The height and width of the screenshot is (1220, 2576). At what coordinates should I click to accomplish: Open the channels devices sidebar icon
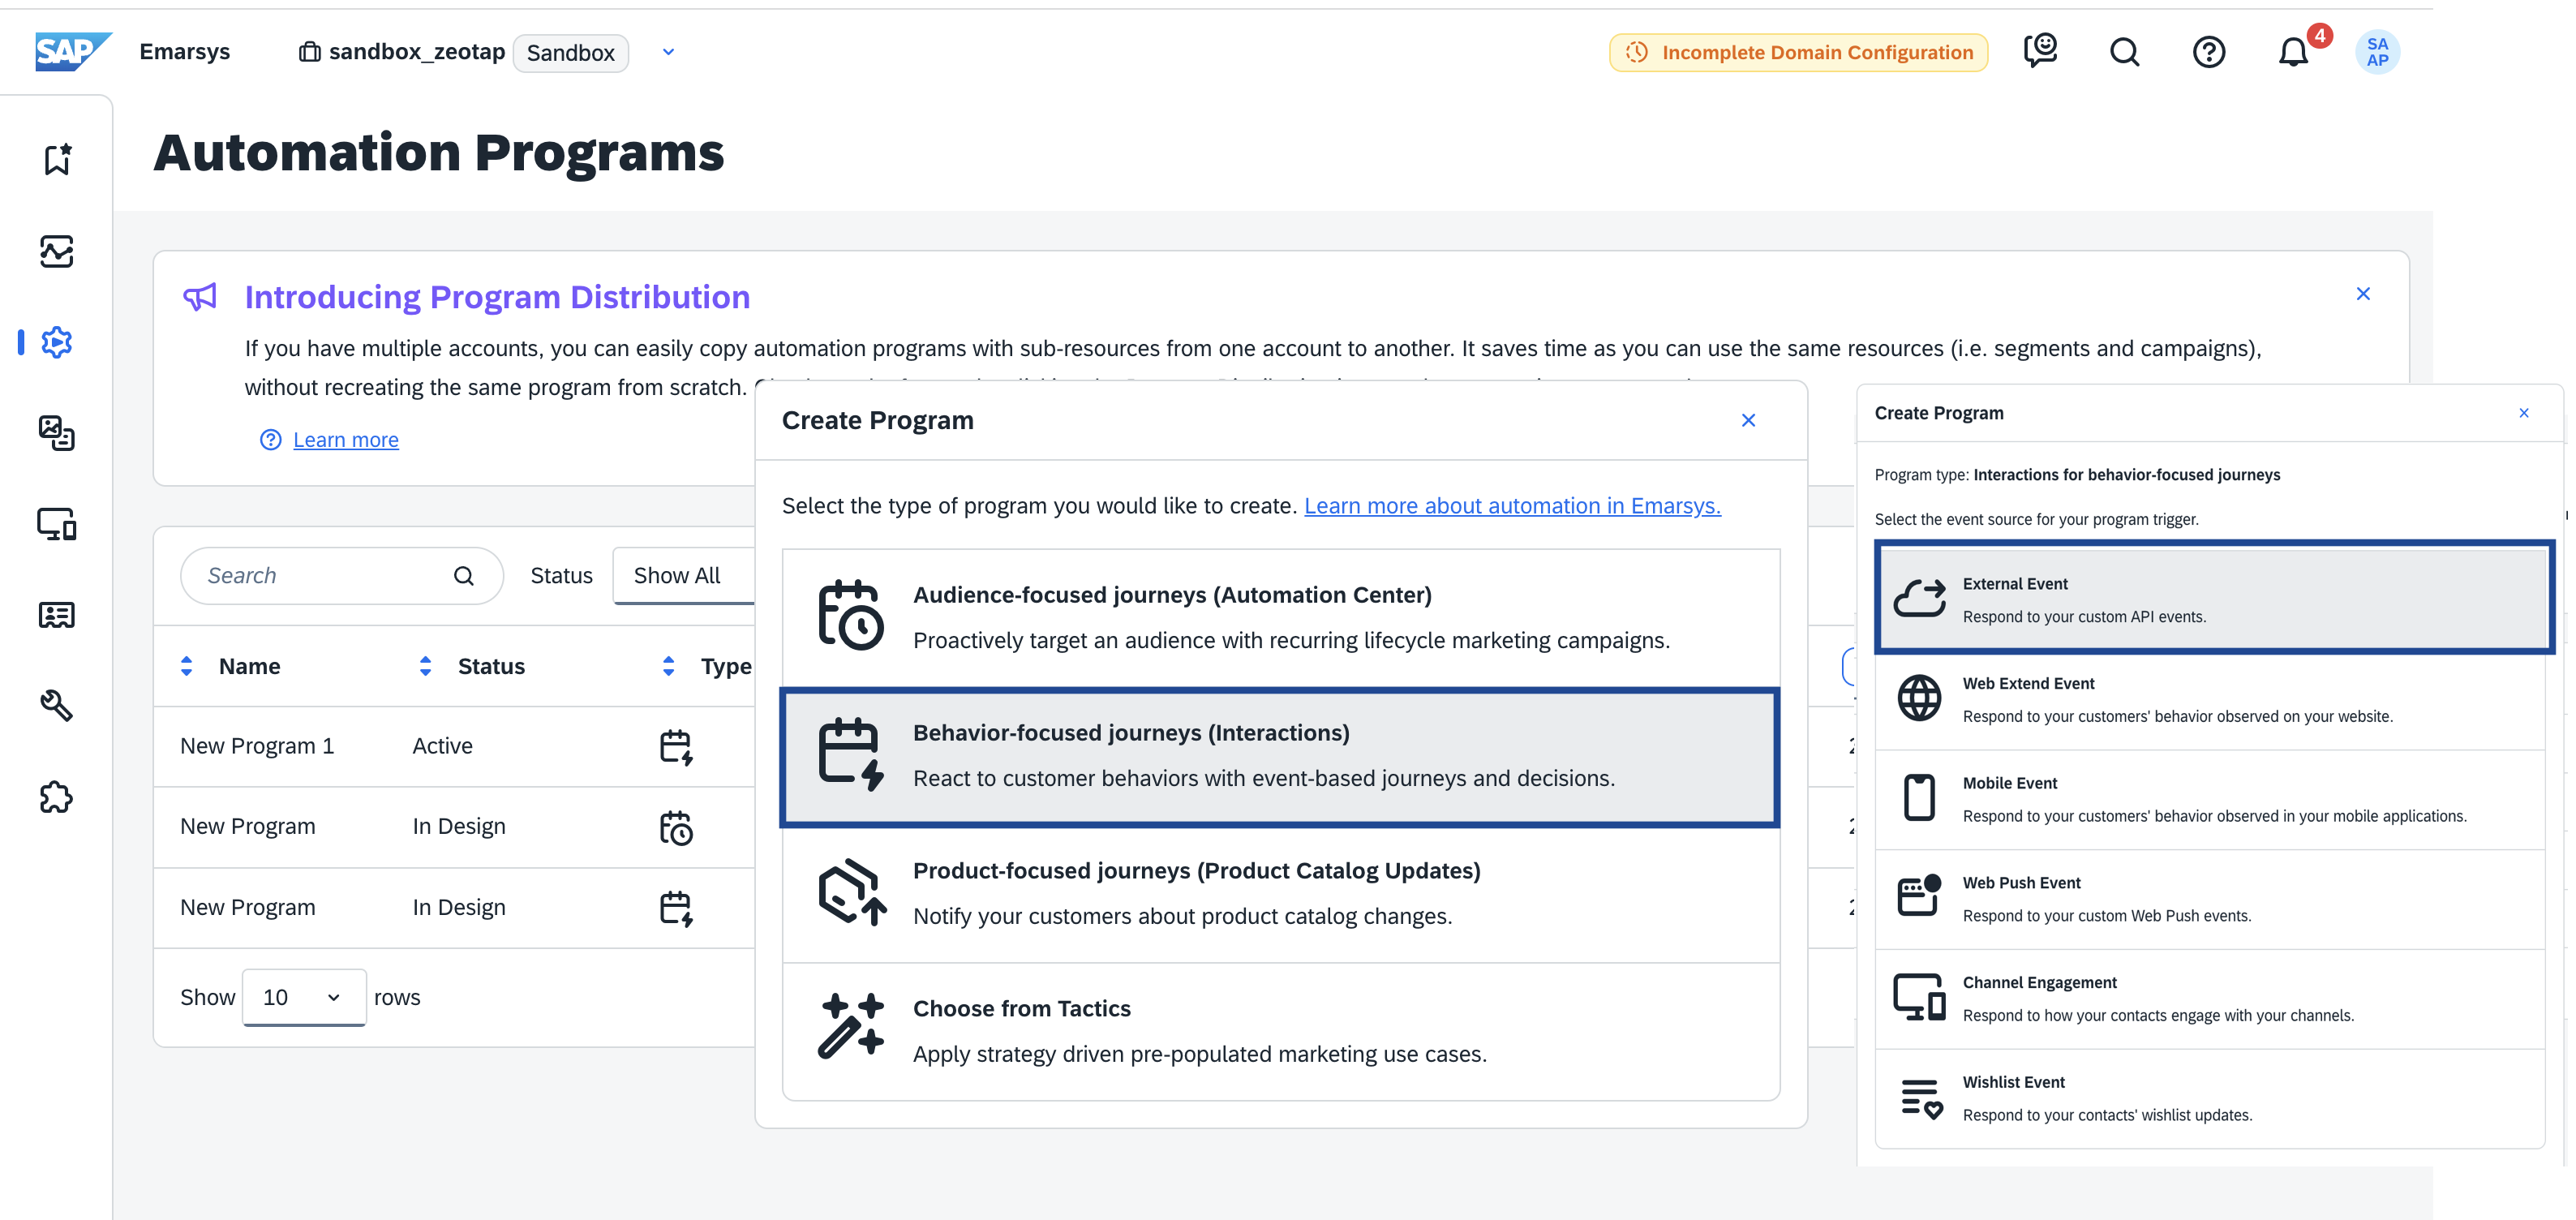57,524
